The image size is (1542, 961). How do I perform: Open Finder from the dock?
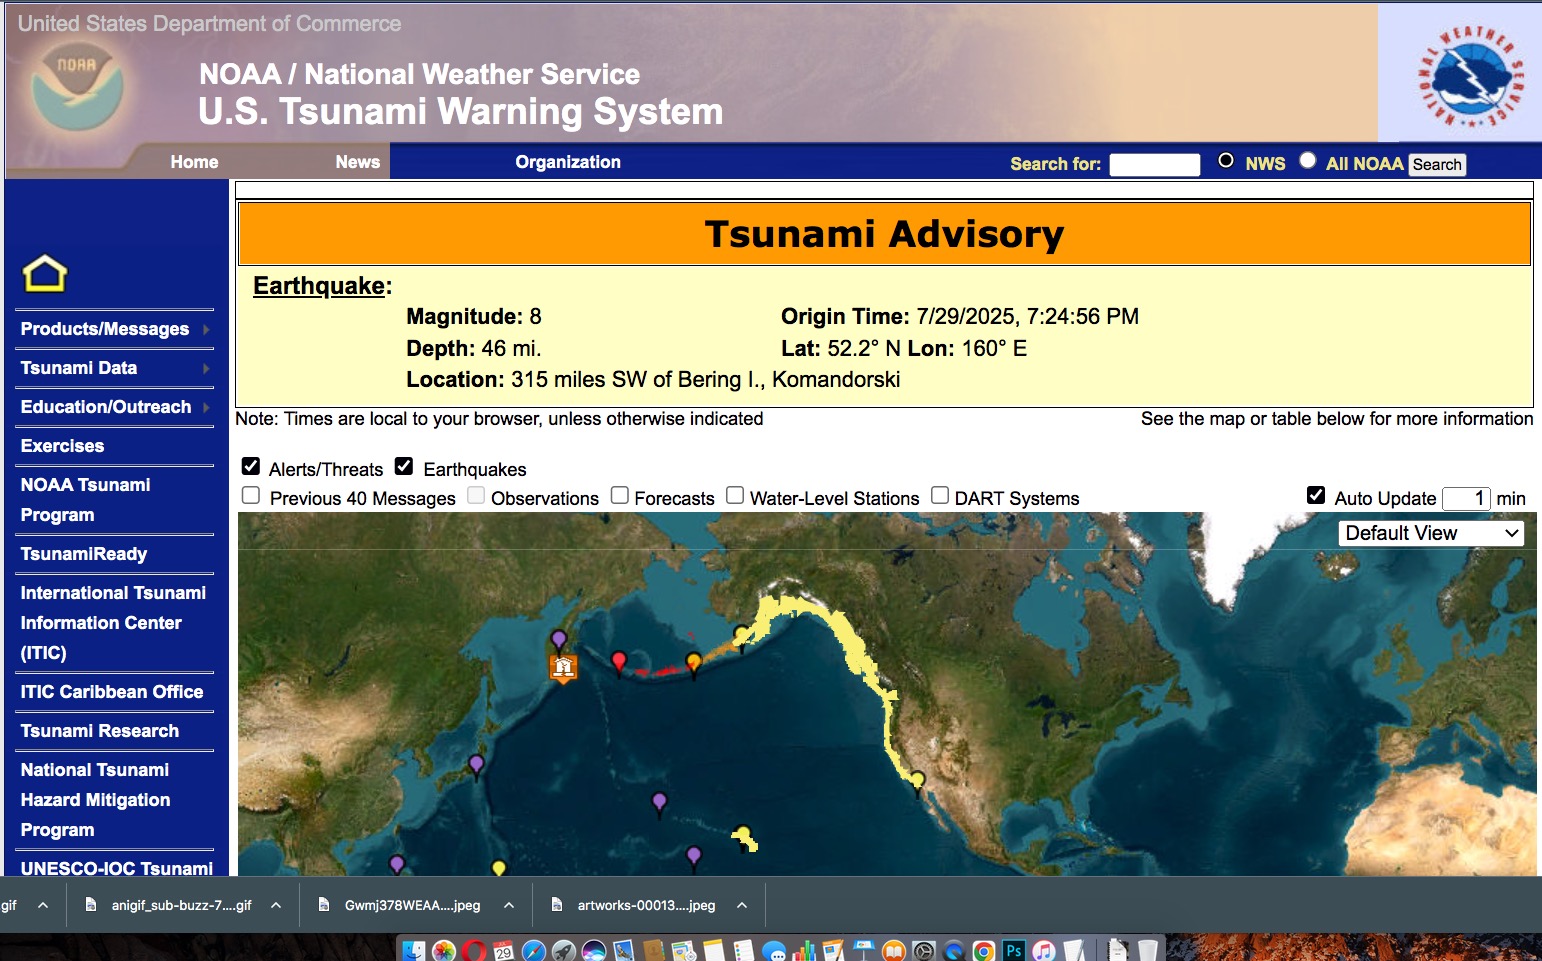[x=413, y=950]
